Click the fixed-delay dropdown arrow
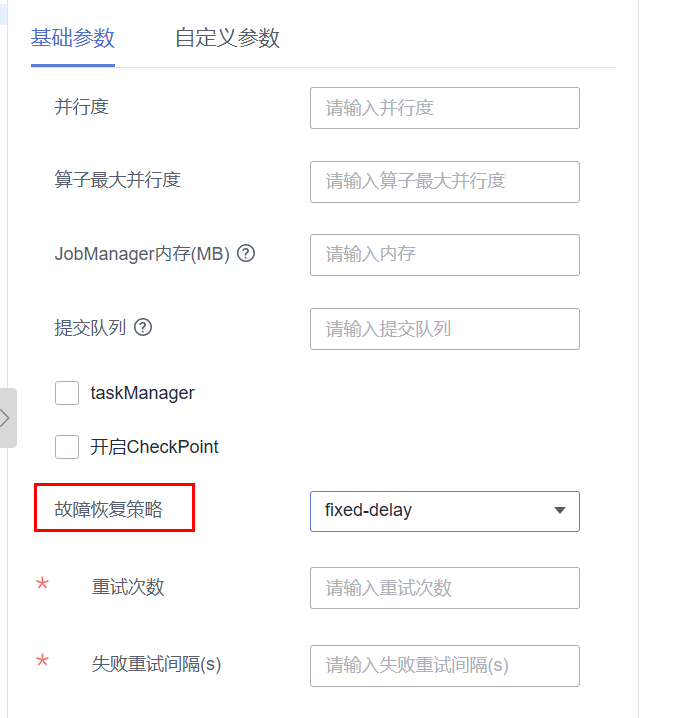The width and height of the screenshot is (679, 718). (559, 510)
